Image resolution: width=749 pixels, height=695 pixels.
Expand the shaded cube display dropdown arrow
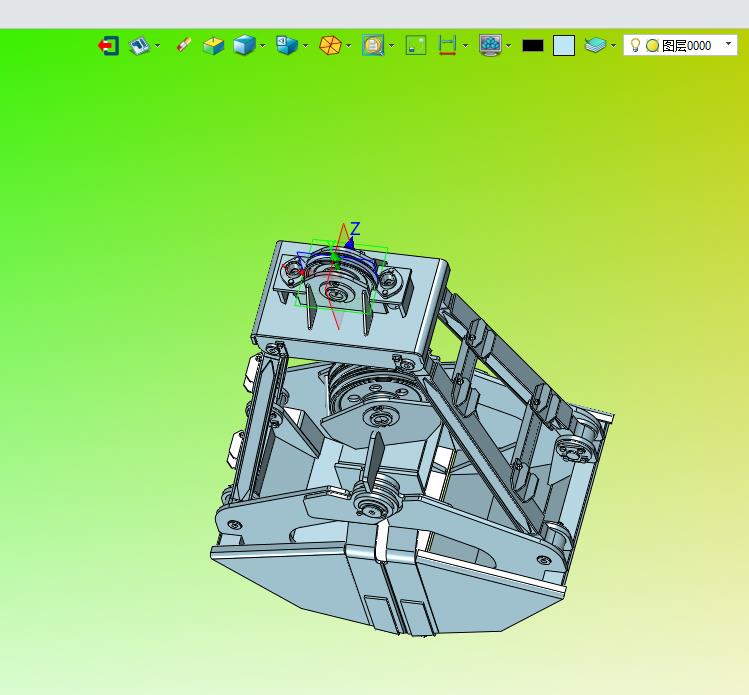263,46
